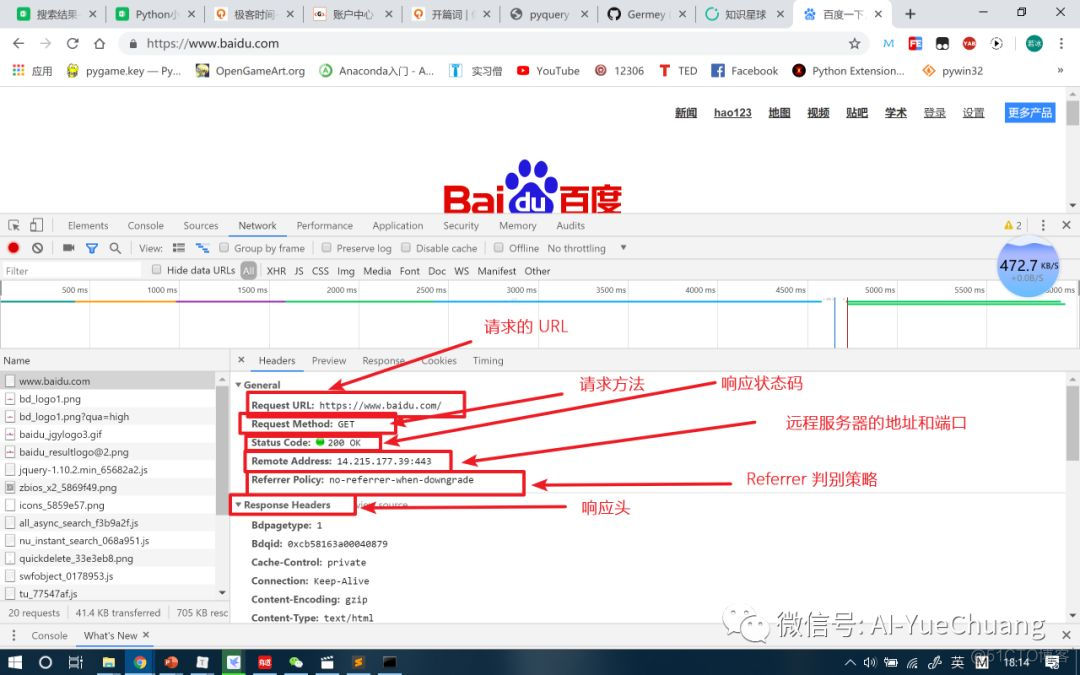Open a new browser tab

910,14
